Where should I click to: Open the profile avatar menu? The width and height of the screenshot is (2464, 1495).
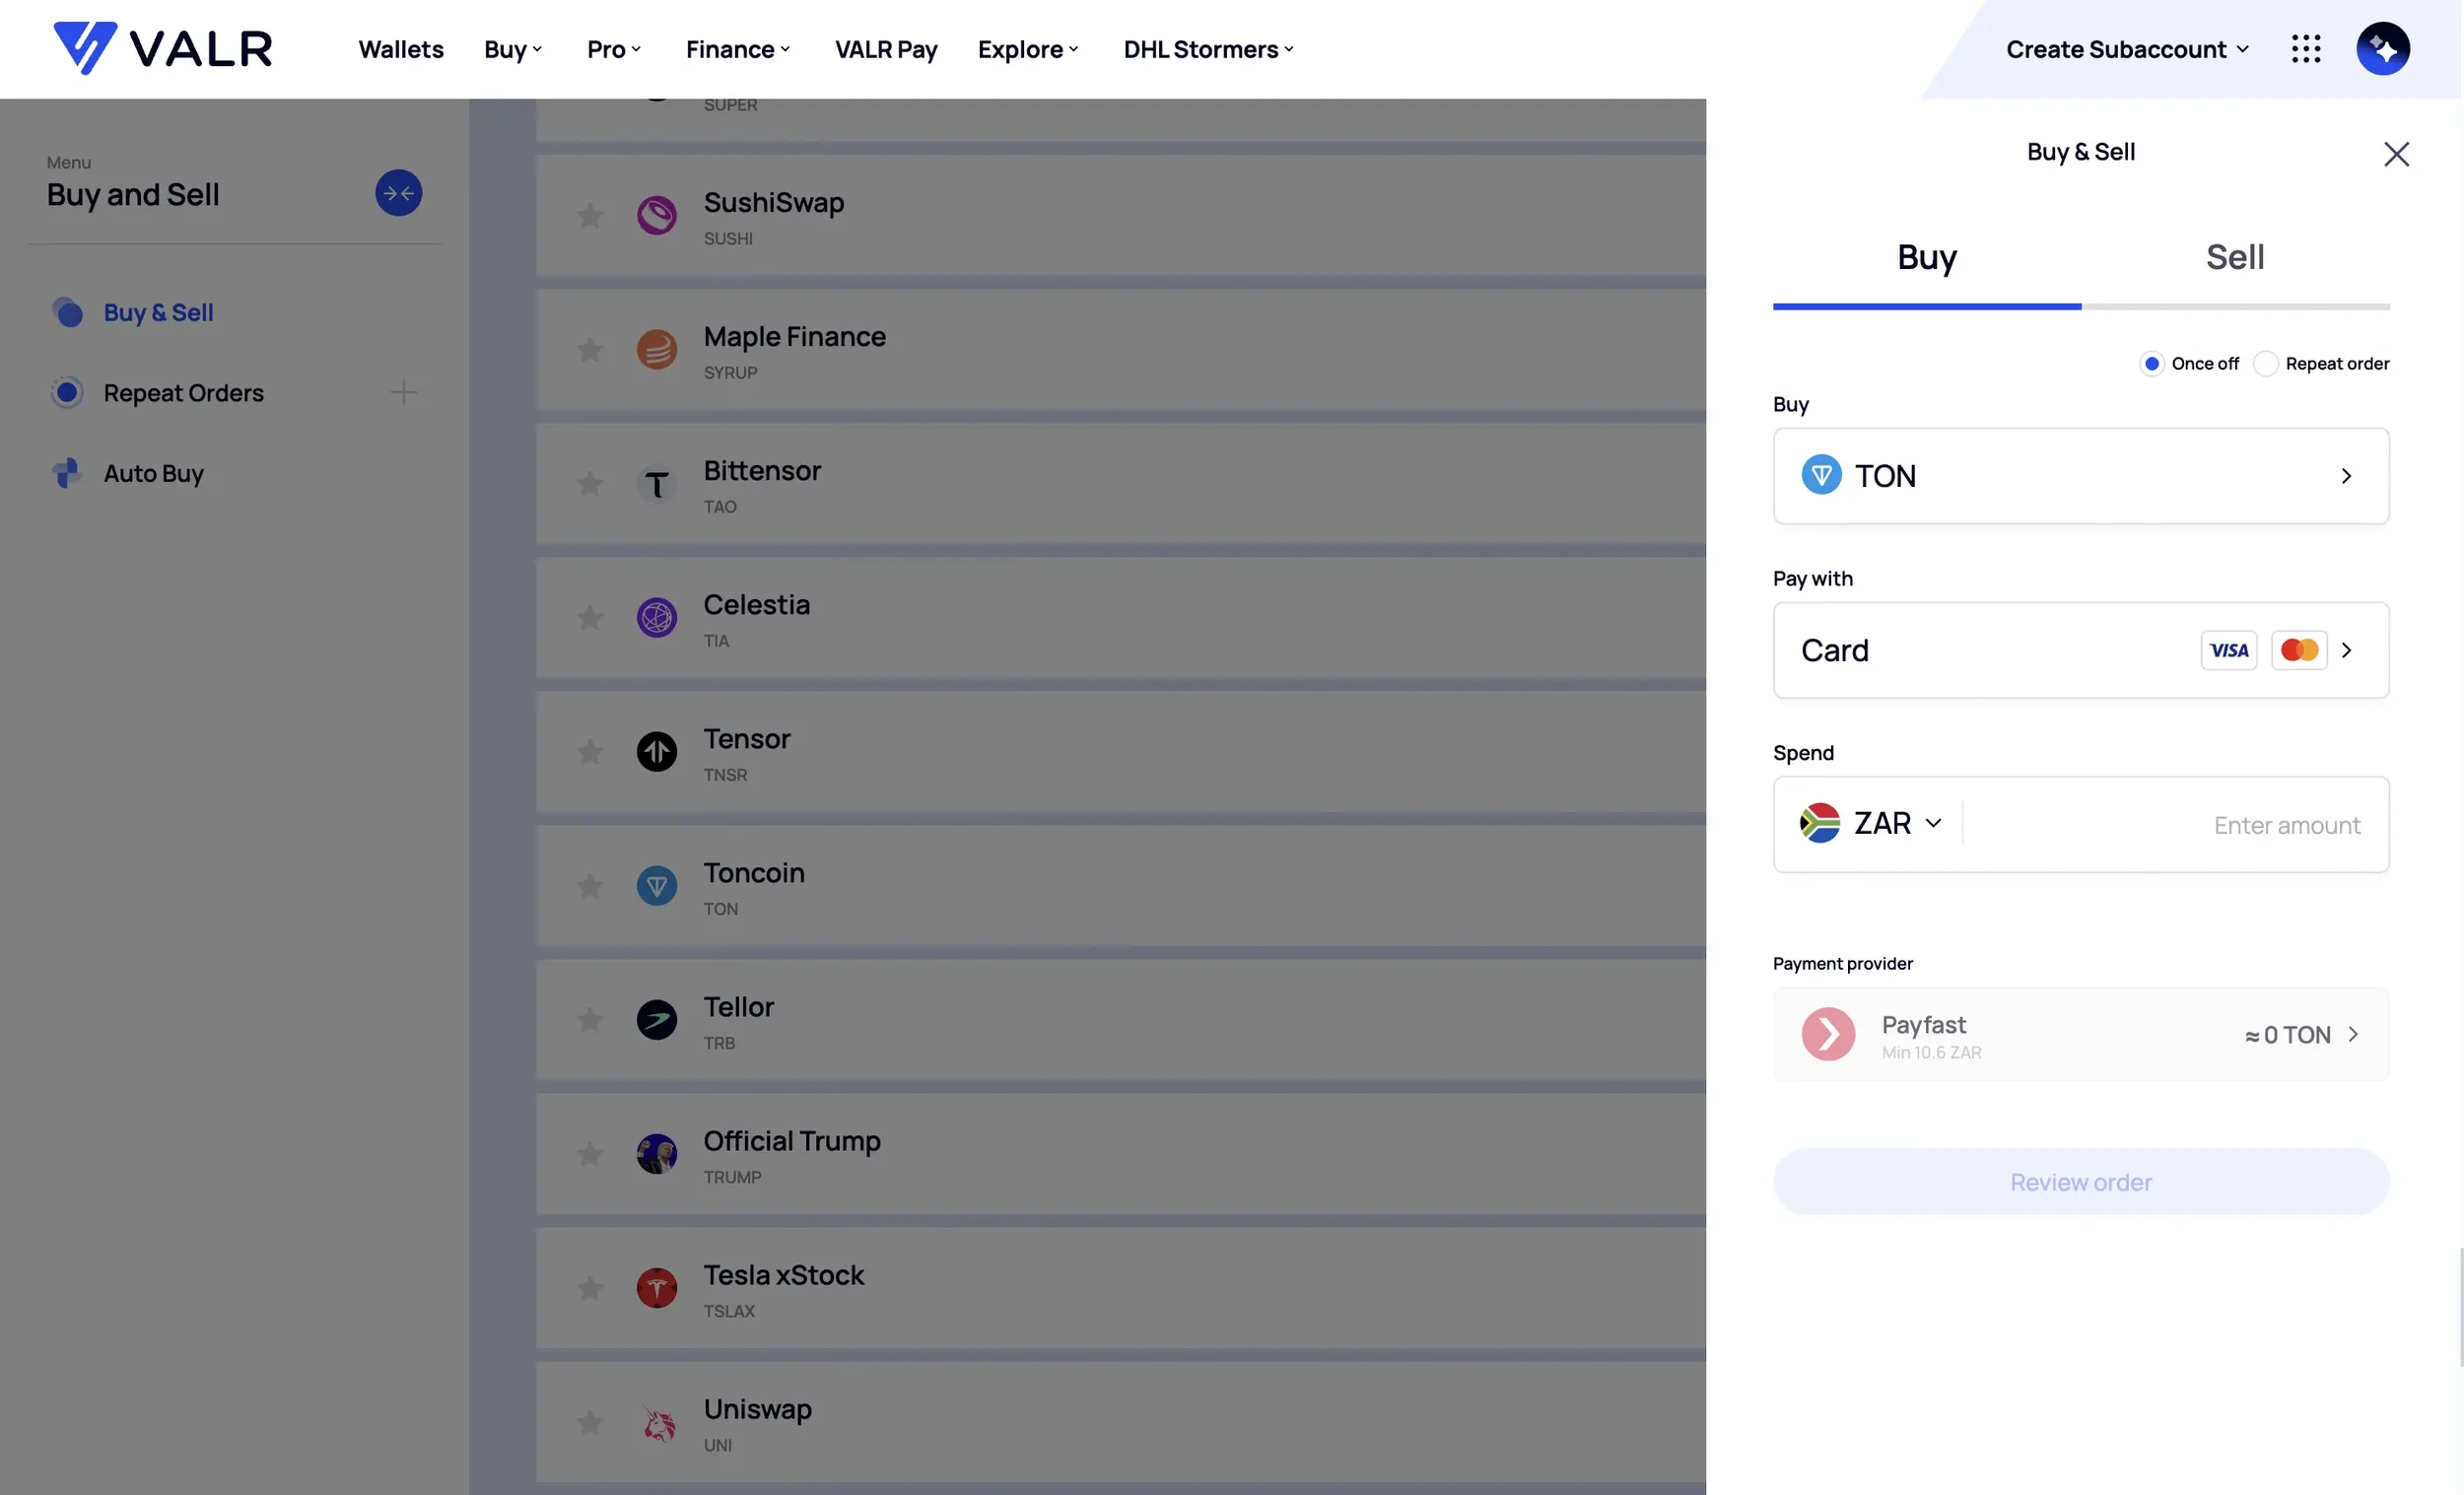[2382, 49]
